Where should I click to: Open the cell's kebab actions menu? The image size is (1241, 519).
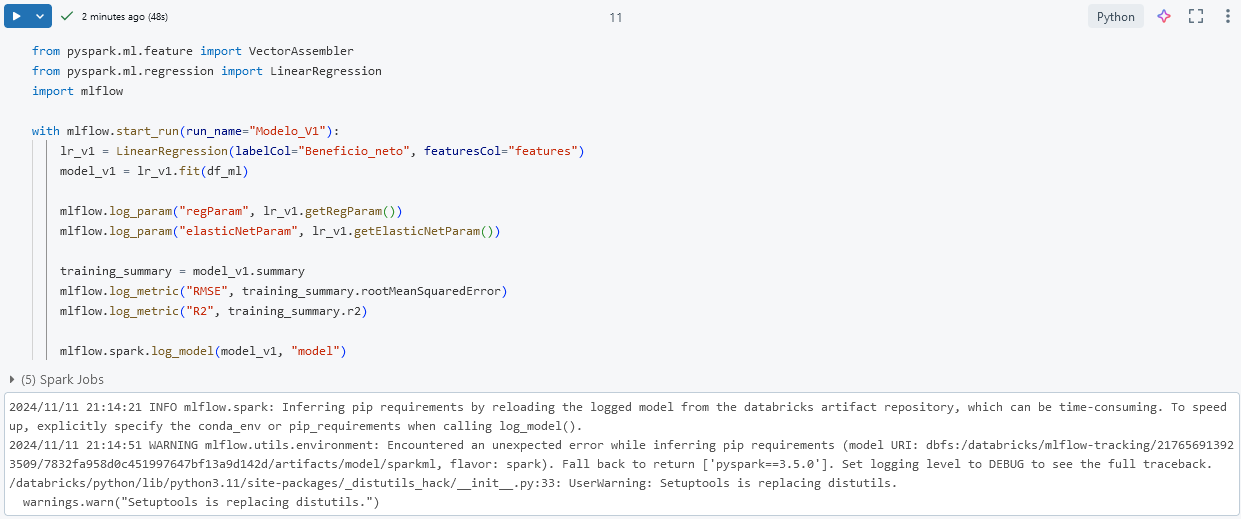point(1227,16)
